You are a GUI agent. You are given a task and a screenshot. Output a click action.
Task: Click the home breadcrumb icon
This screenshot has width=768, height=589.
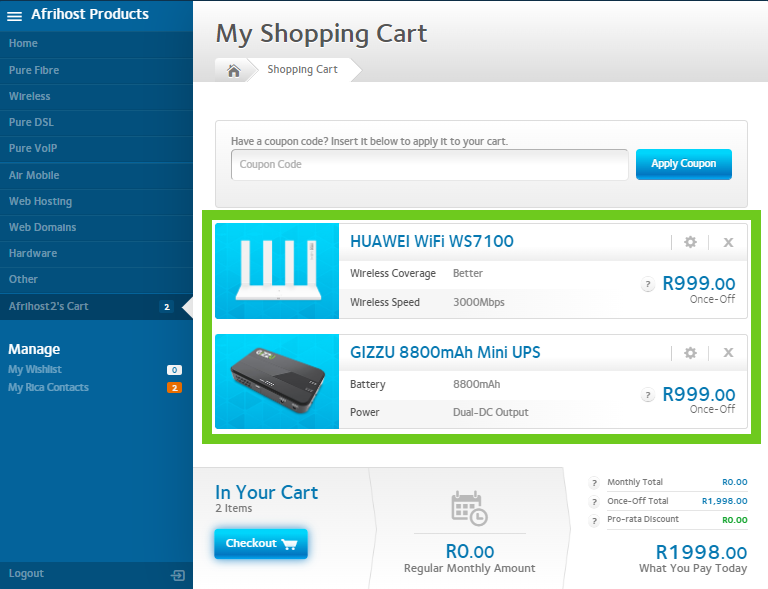(233, 70)
